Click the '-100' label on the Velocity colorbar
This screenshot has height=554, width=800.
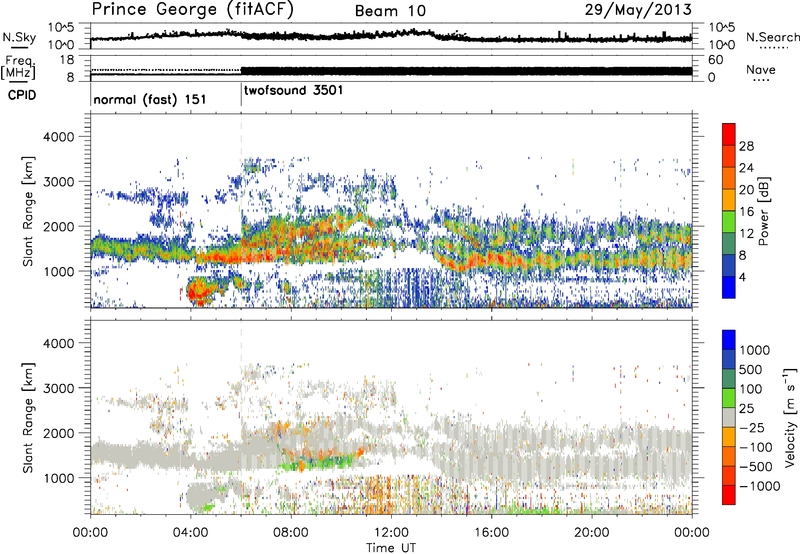756,447
